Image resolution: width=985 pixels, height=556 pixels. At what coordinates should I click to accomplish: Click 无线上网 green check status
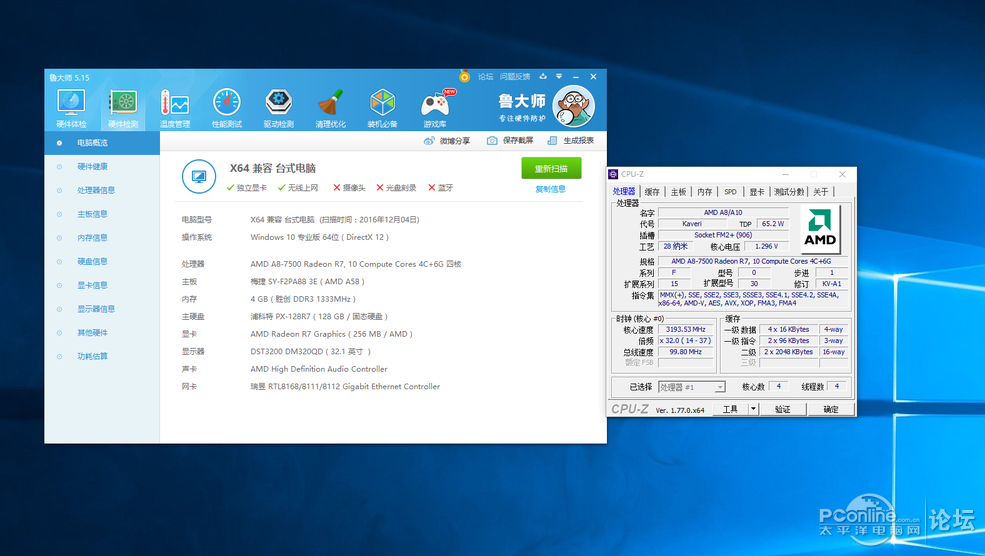(298, 188)
